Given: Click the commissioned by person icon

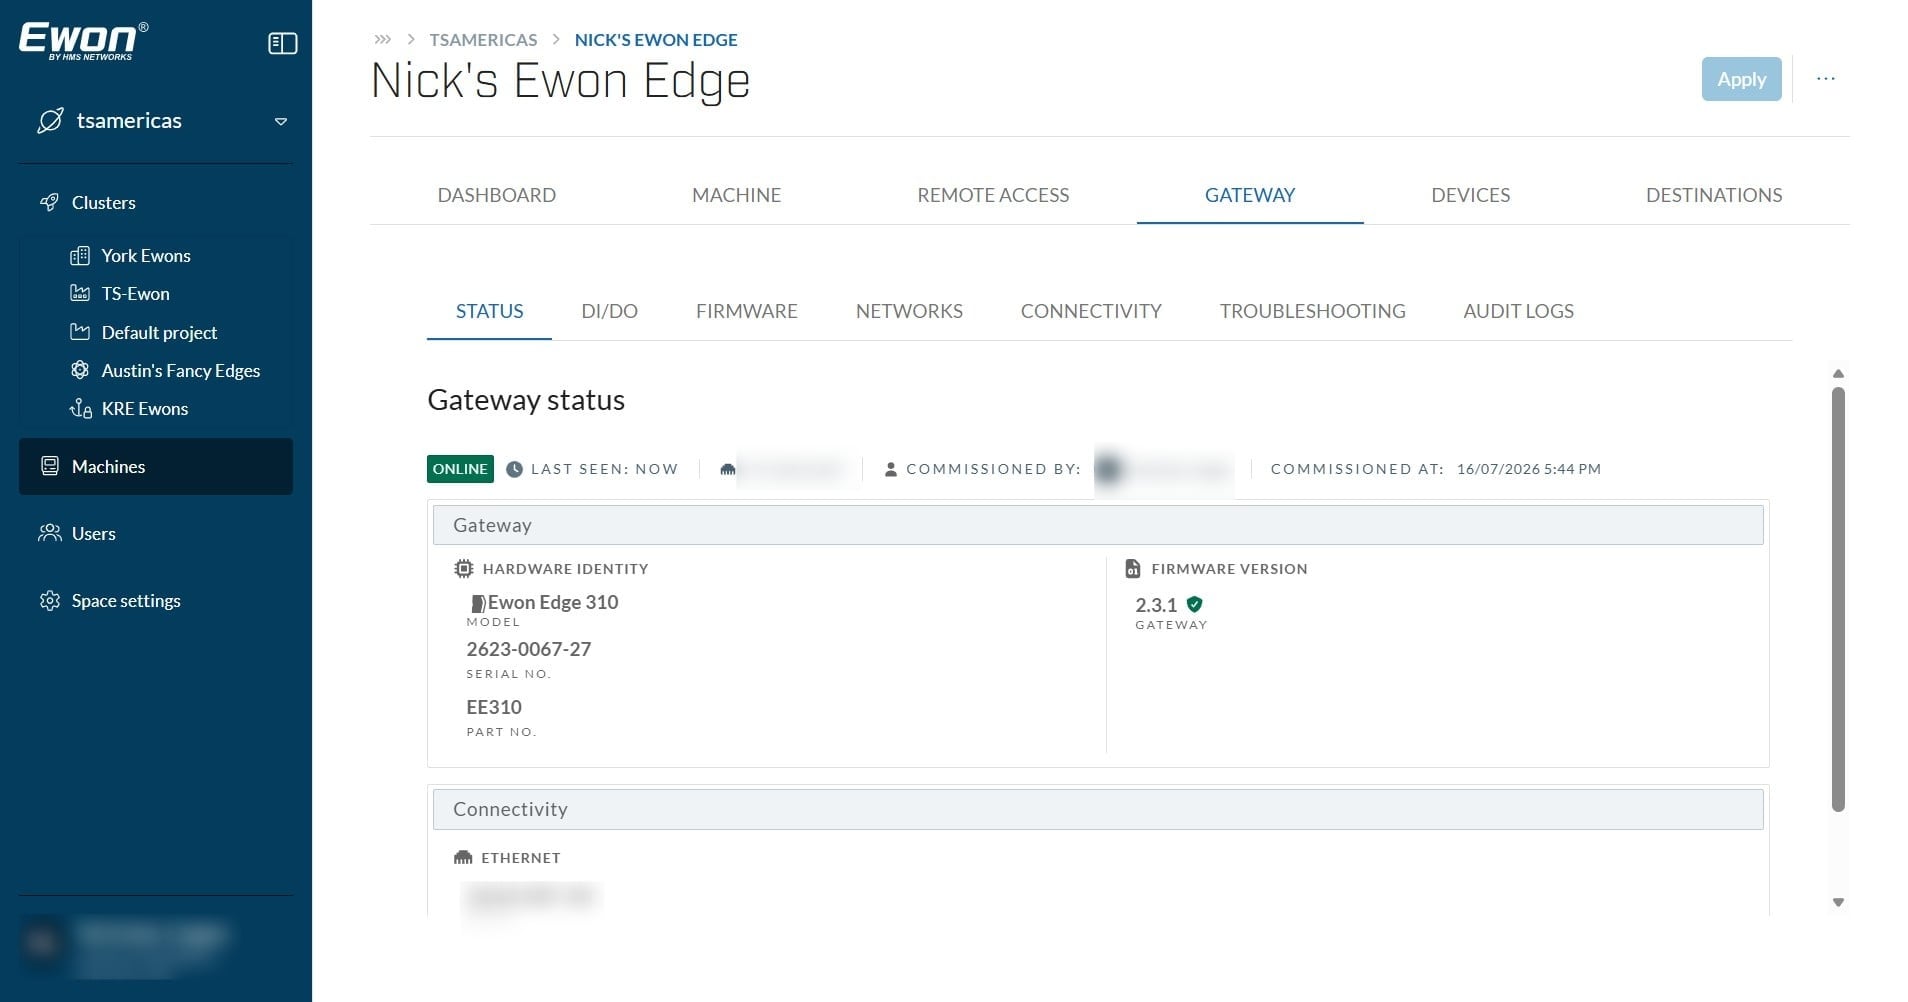Looking at the screenshot, I should [890, 469].
